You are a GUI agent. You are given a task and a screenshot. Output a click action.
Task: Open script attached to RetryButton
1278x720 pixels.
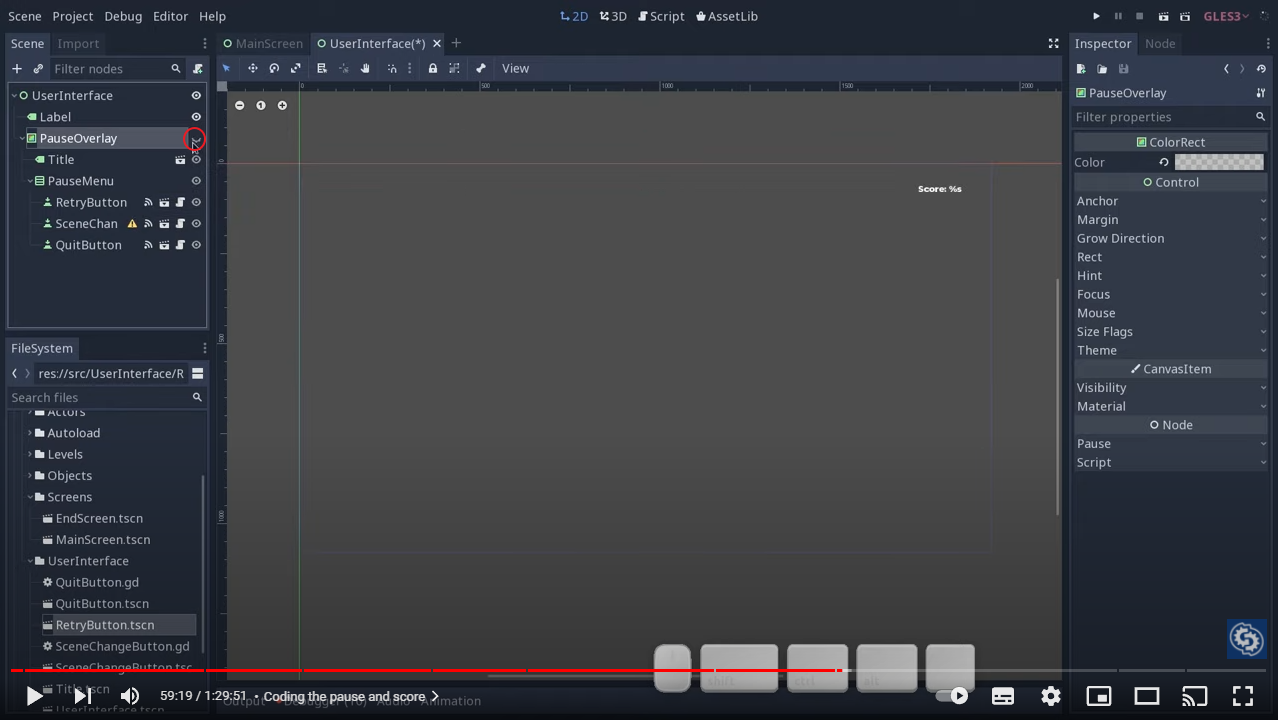(180, 202)
